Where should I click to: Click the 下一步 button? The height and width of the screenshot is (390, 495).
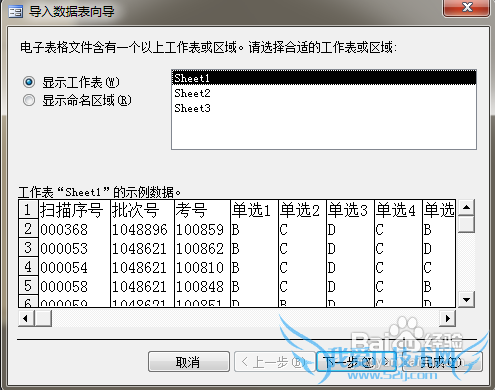pyautogui.click(x=356, y=361)
